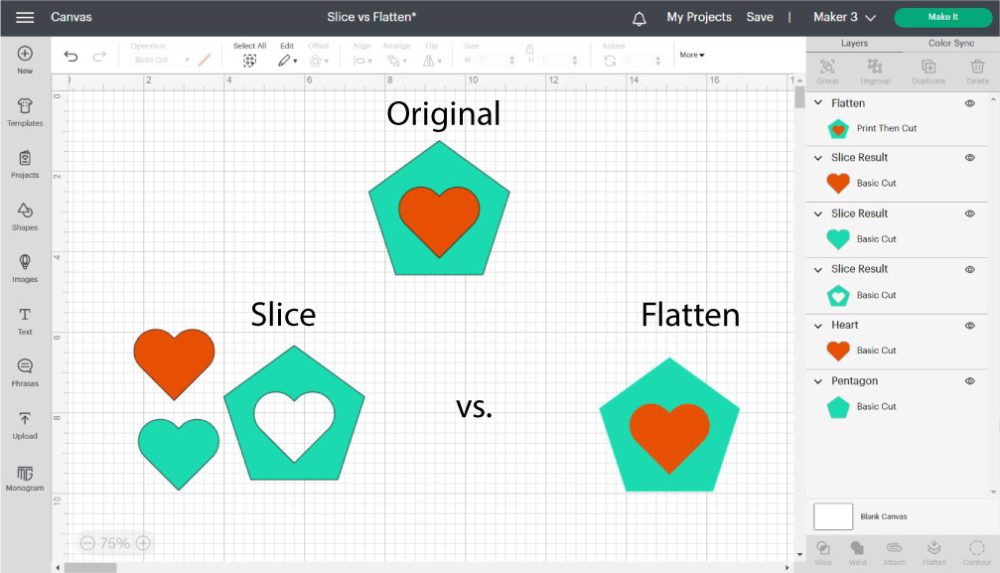Hide the Pentagon layer
Image resolution: width=1000 pixels, height=573 pixels.
[x=969, y=381]
